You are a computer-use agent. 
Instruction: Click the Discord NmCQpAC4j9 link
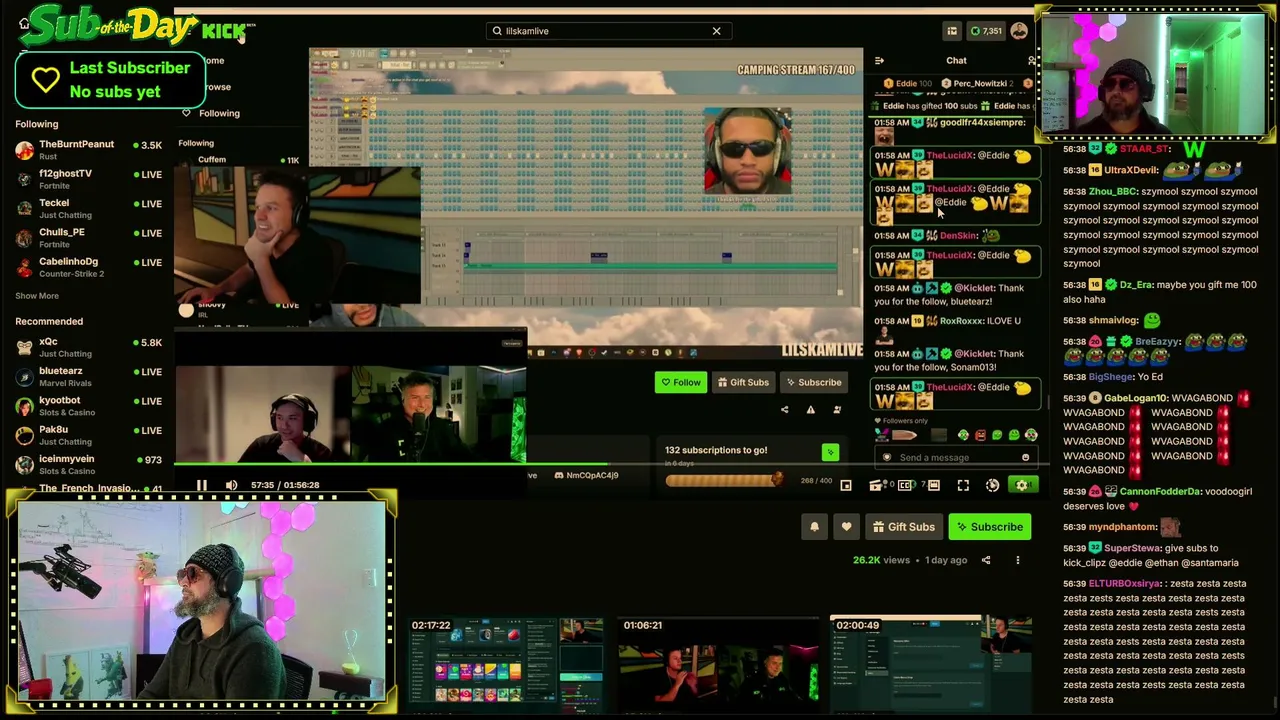[586, 476]
